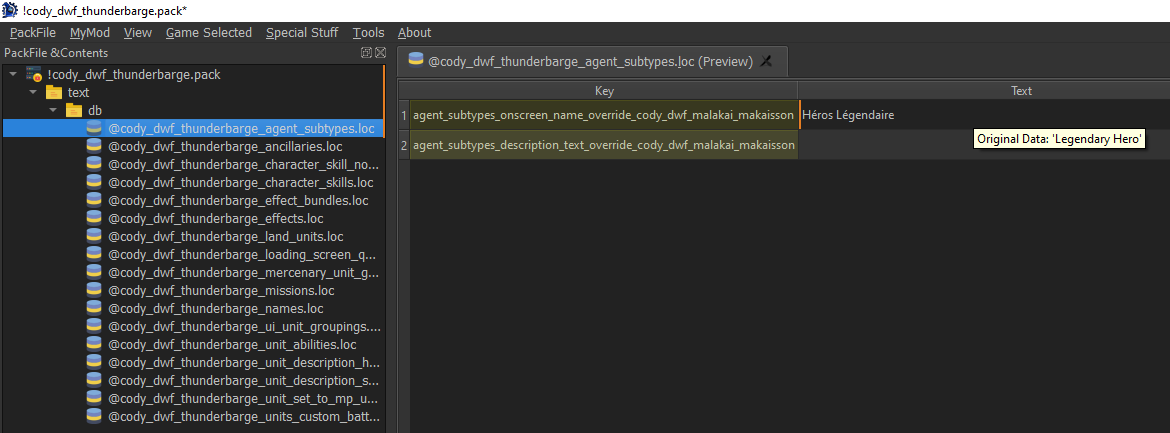Click the database icon of land_units.loc
The height and width of the screenshot is (433, 1170).
[x=93, y=237]
